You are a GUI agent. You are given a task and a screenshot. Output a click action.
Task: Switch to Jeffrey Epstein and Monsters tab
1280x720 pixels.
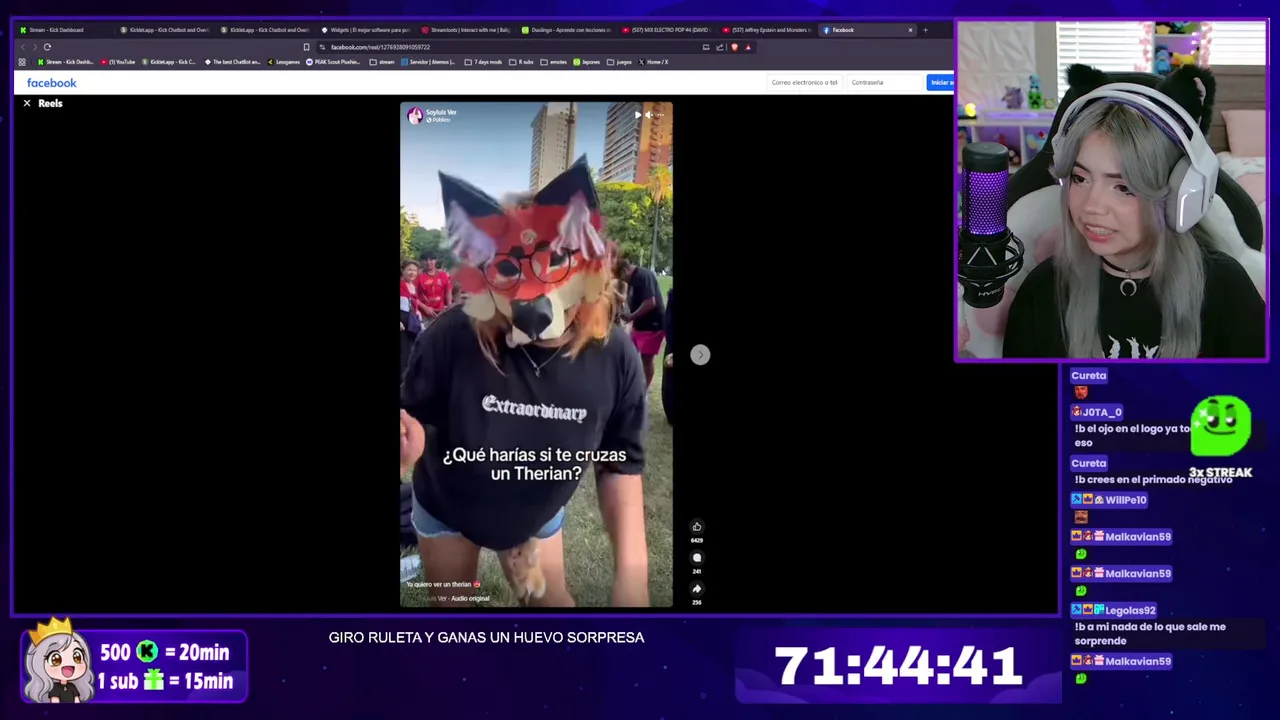point(766,30)
